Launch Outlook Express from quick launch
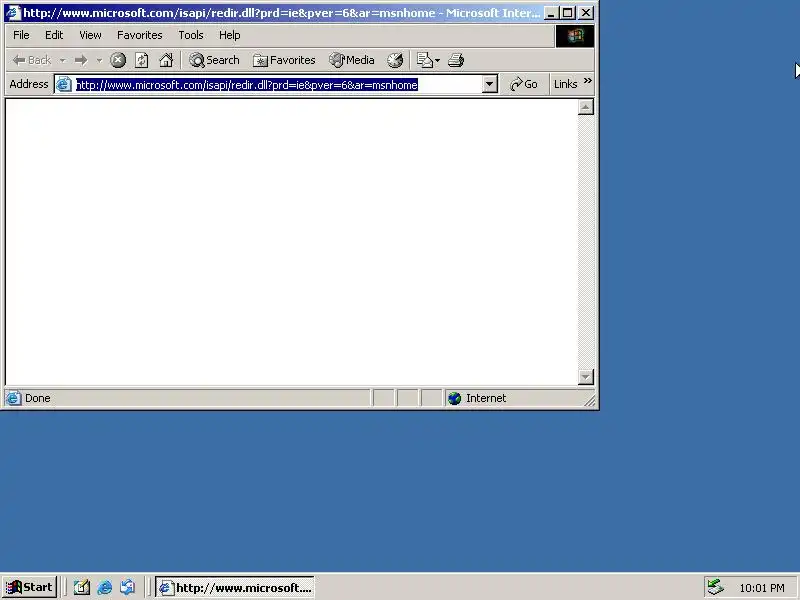Viewport: 800px width, 600px height. click(128, 588)
